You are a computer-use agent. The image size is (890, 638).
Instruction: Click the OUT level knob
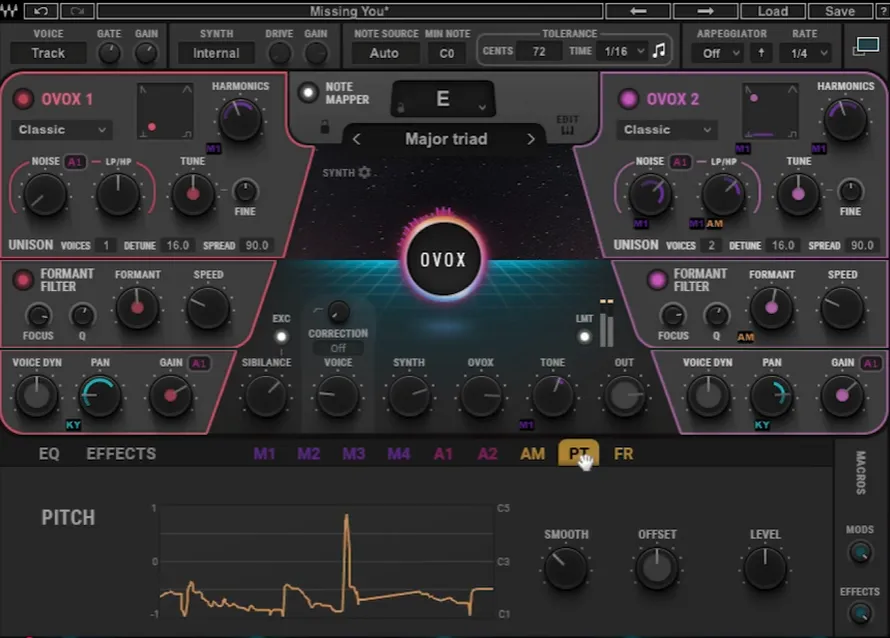(x=624, y=395)
